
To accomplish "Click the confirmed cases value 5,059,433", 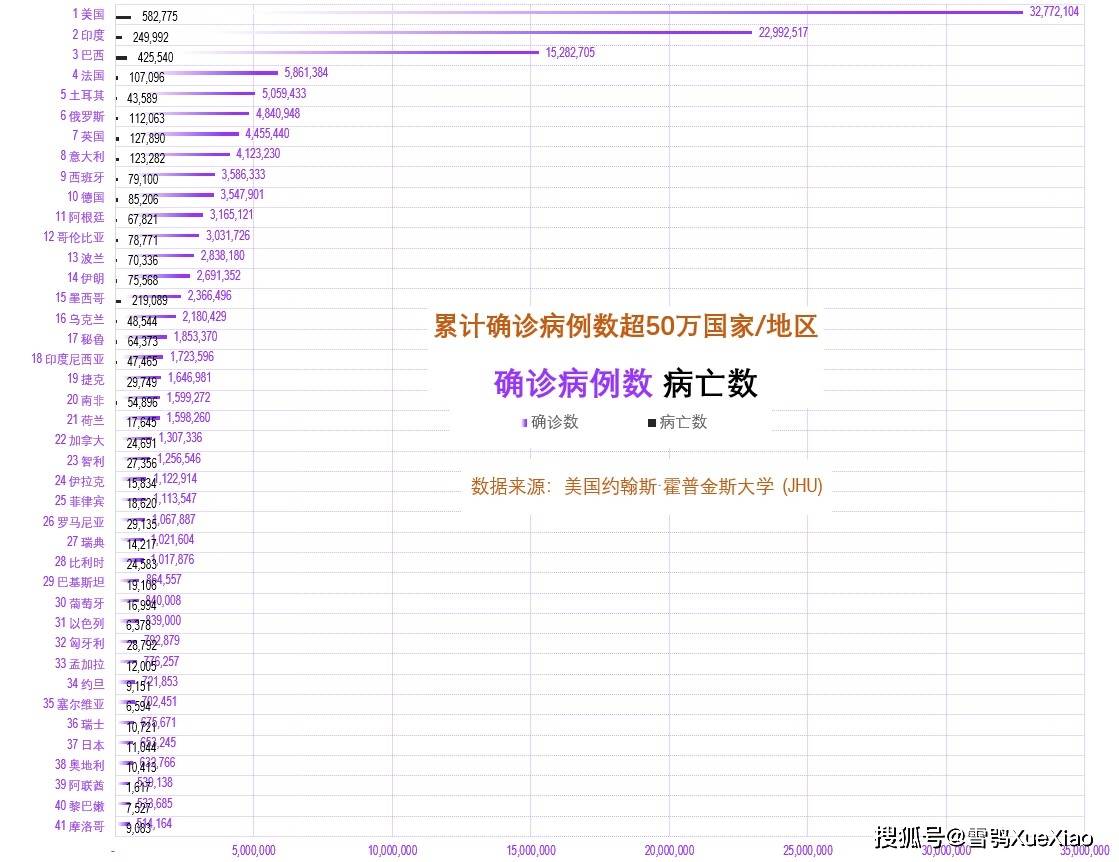I will tap(284, 93).
